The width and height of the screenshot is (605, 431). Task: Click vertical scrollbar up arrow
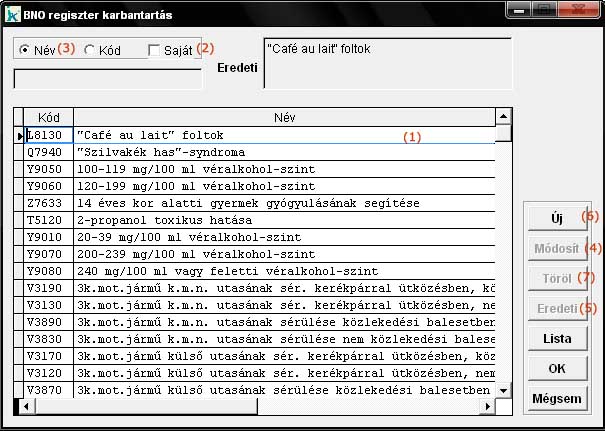tap(503, 117)
